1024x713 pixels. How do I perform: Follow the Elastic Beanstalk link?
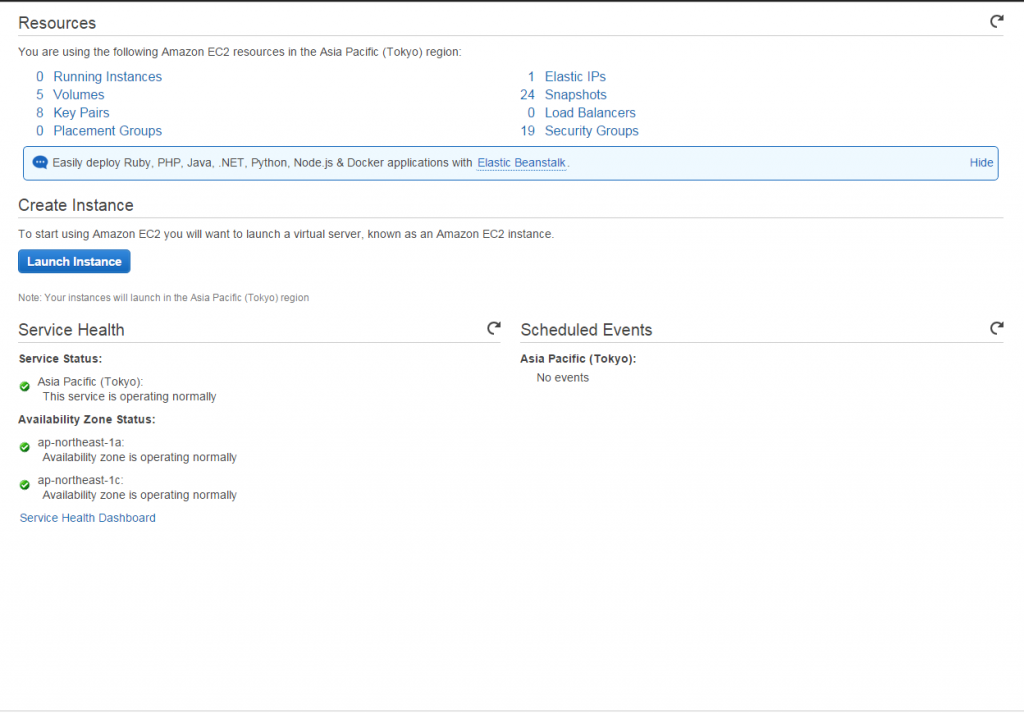521,163
